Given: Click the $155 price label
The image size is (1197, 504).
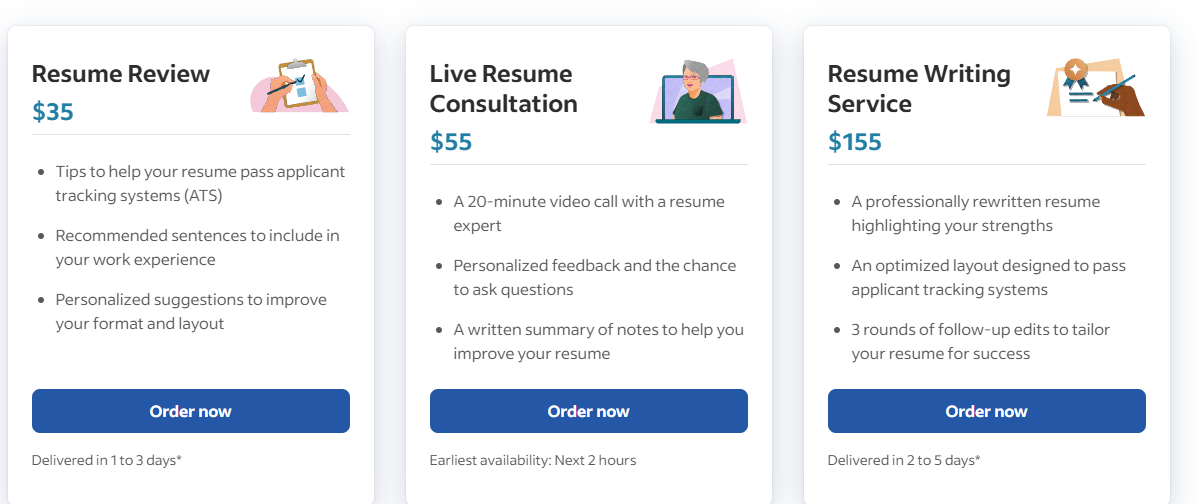Looking at the screenshot, I should pyautogui.click(x=855, y=142).
